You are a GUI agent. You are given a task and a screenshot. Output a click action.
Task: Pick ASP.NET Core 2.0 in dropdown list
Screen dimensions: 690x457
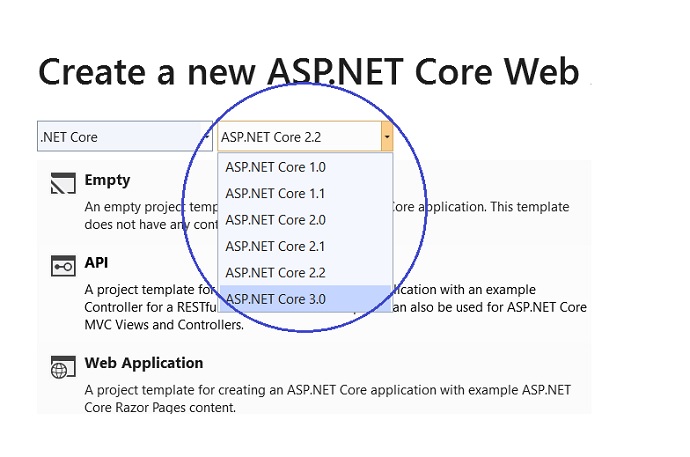tap(305, 220)
